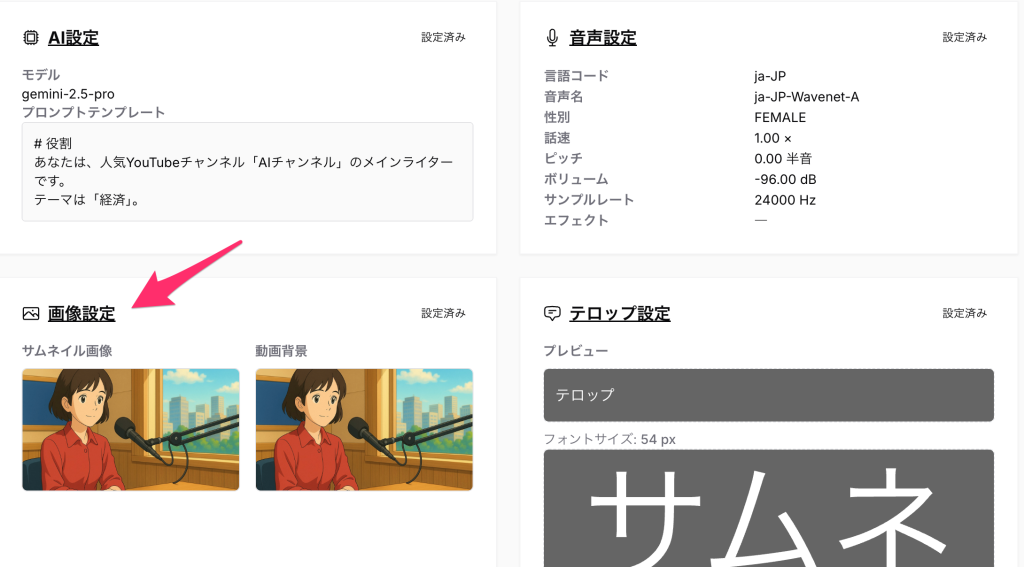Click the microphone icon beside 音声設定
Viewport: 1024px width, 567px height.
coord(552,38)
